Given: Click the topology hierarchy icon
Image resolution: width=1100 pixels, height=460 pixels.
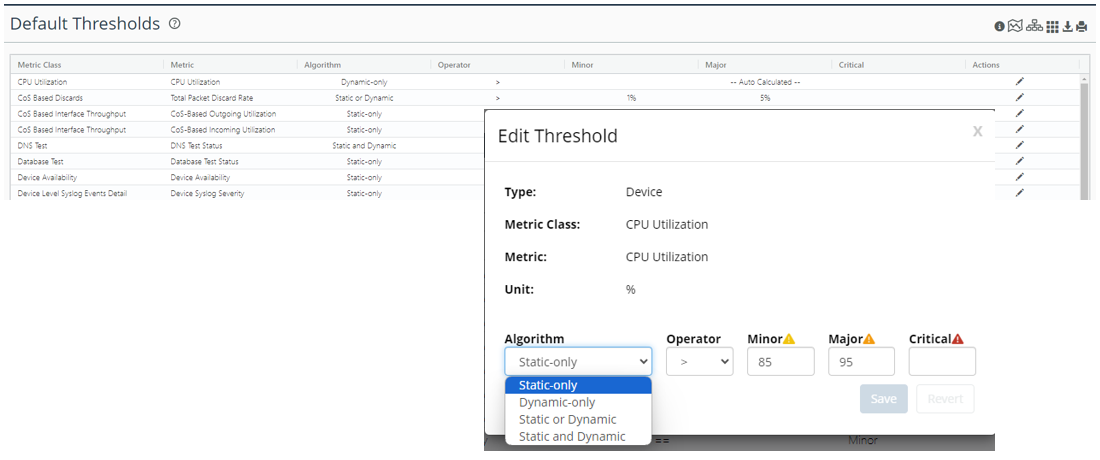Looking at the screenshot, I should 1034,27.
